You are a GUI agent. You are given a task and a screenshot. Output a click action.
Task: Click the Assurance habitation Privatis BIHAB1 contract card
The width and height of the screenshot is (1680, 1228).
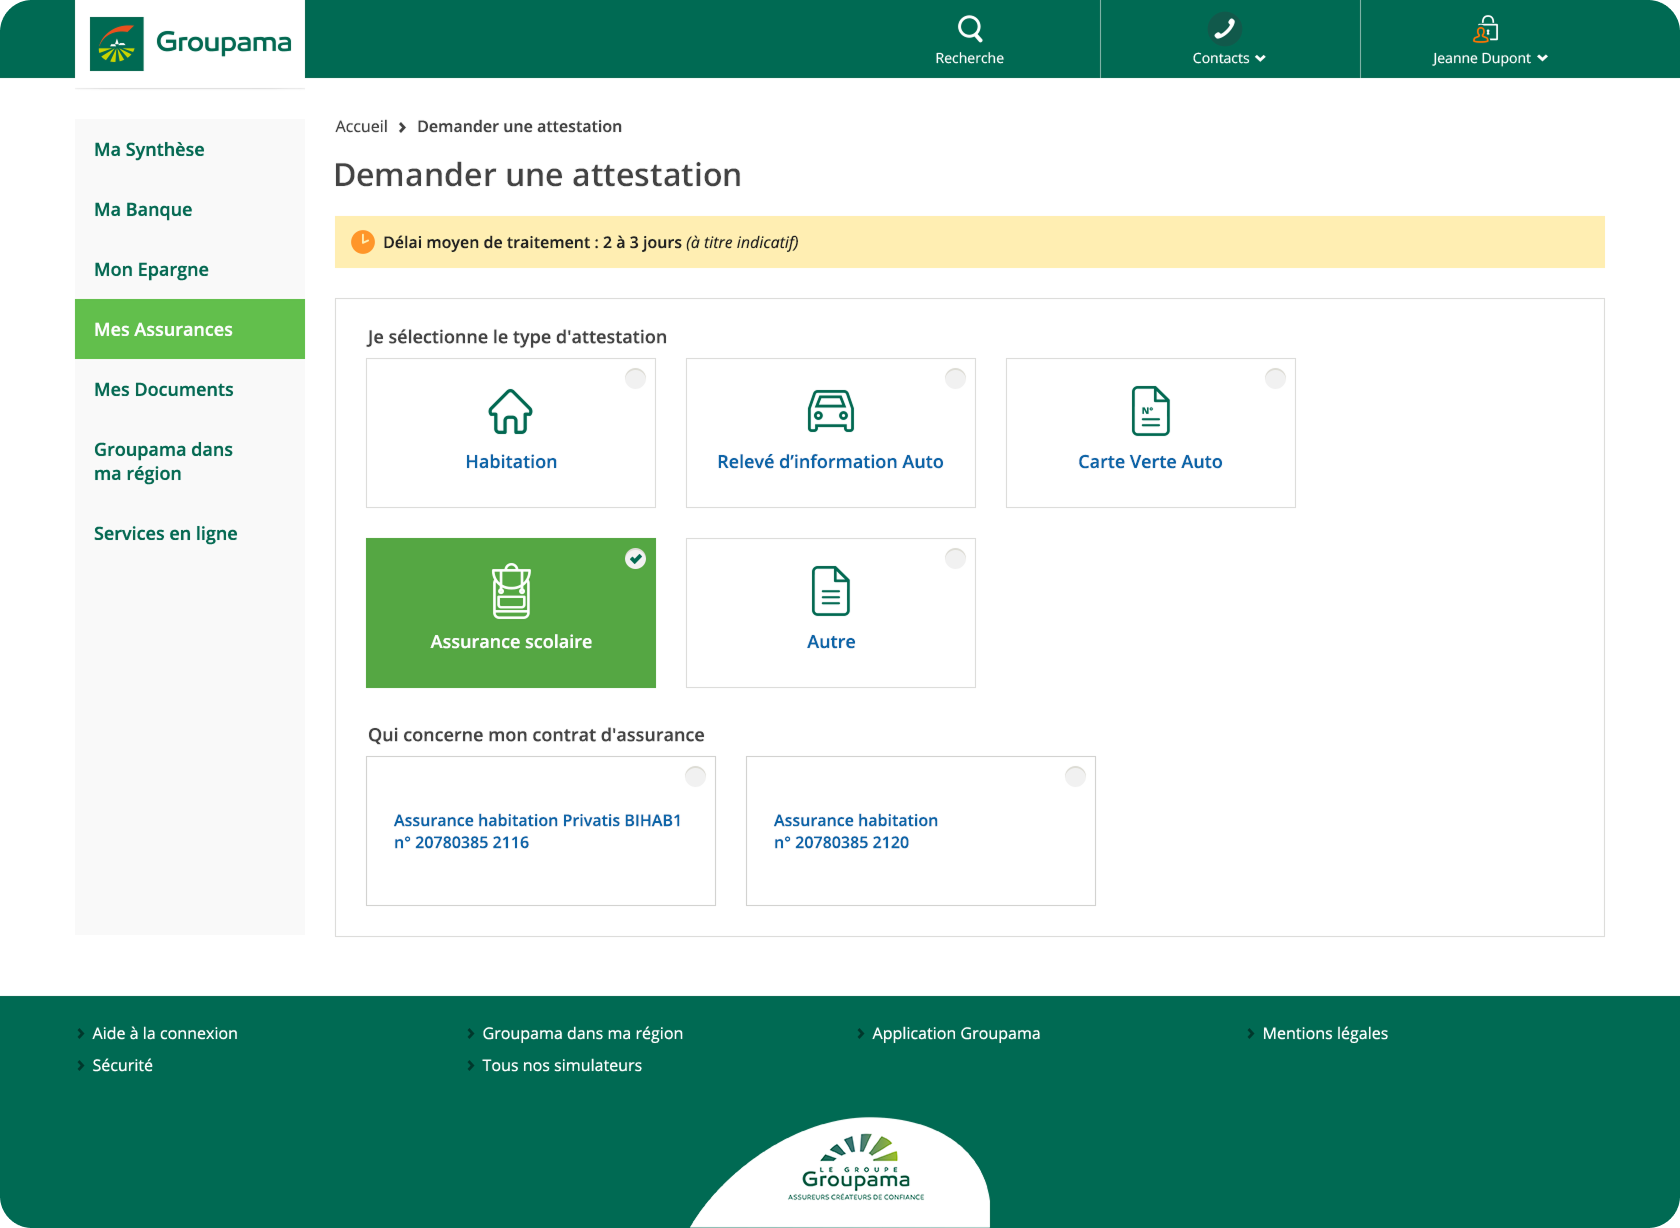[540, 831]
